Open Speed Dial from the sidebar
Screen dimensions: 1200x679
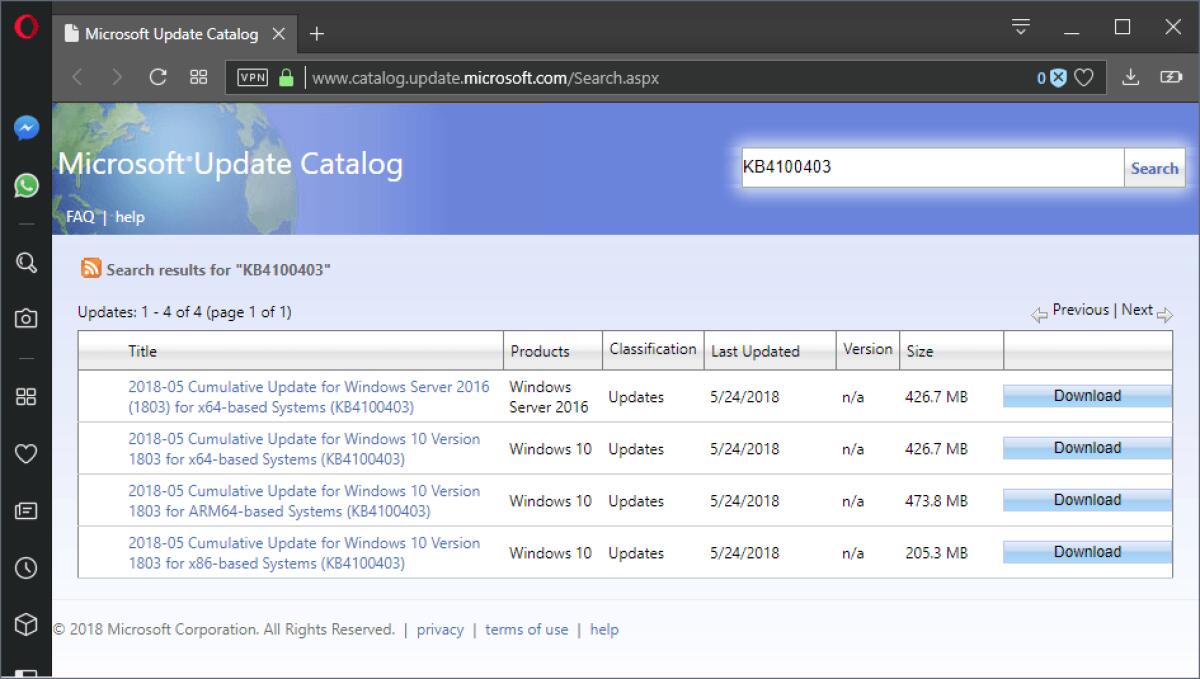pos(26,396)
